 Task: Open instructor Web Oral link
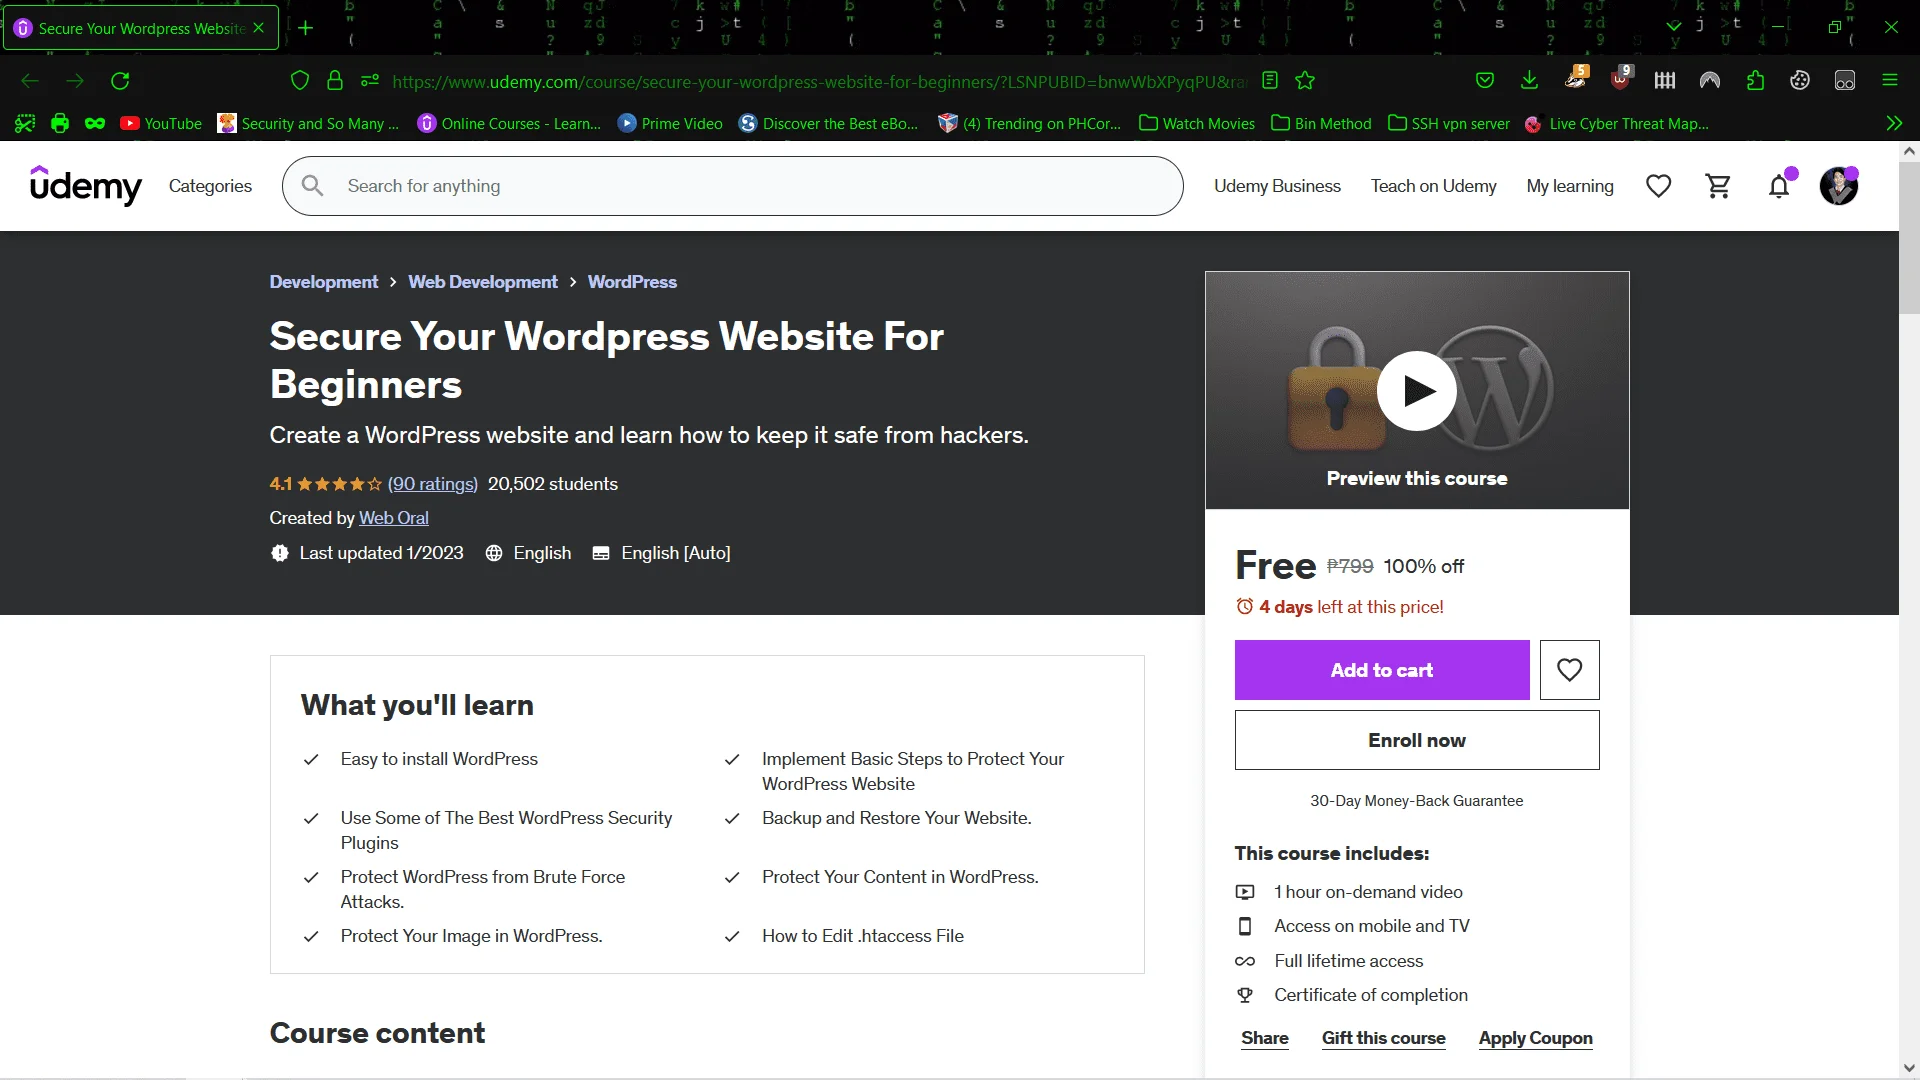(x=394, y=518)
